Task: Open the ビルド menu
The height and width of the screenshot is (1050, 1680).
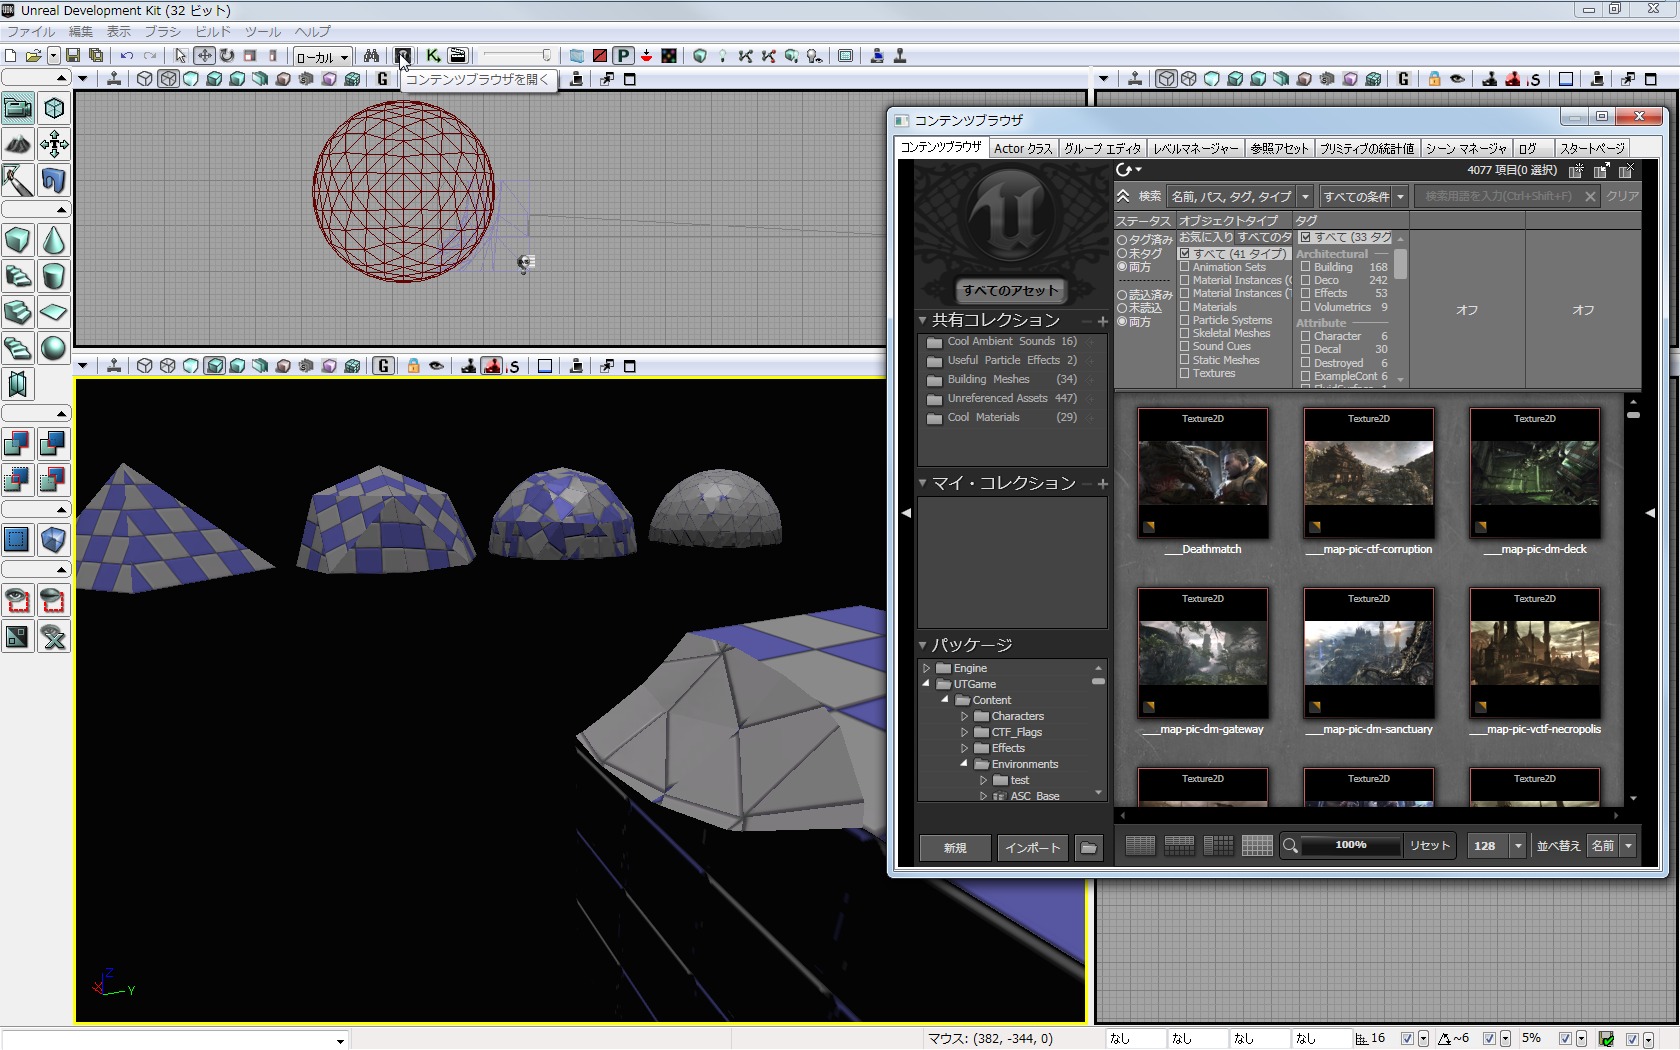Action: tap(212, 31)
